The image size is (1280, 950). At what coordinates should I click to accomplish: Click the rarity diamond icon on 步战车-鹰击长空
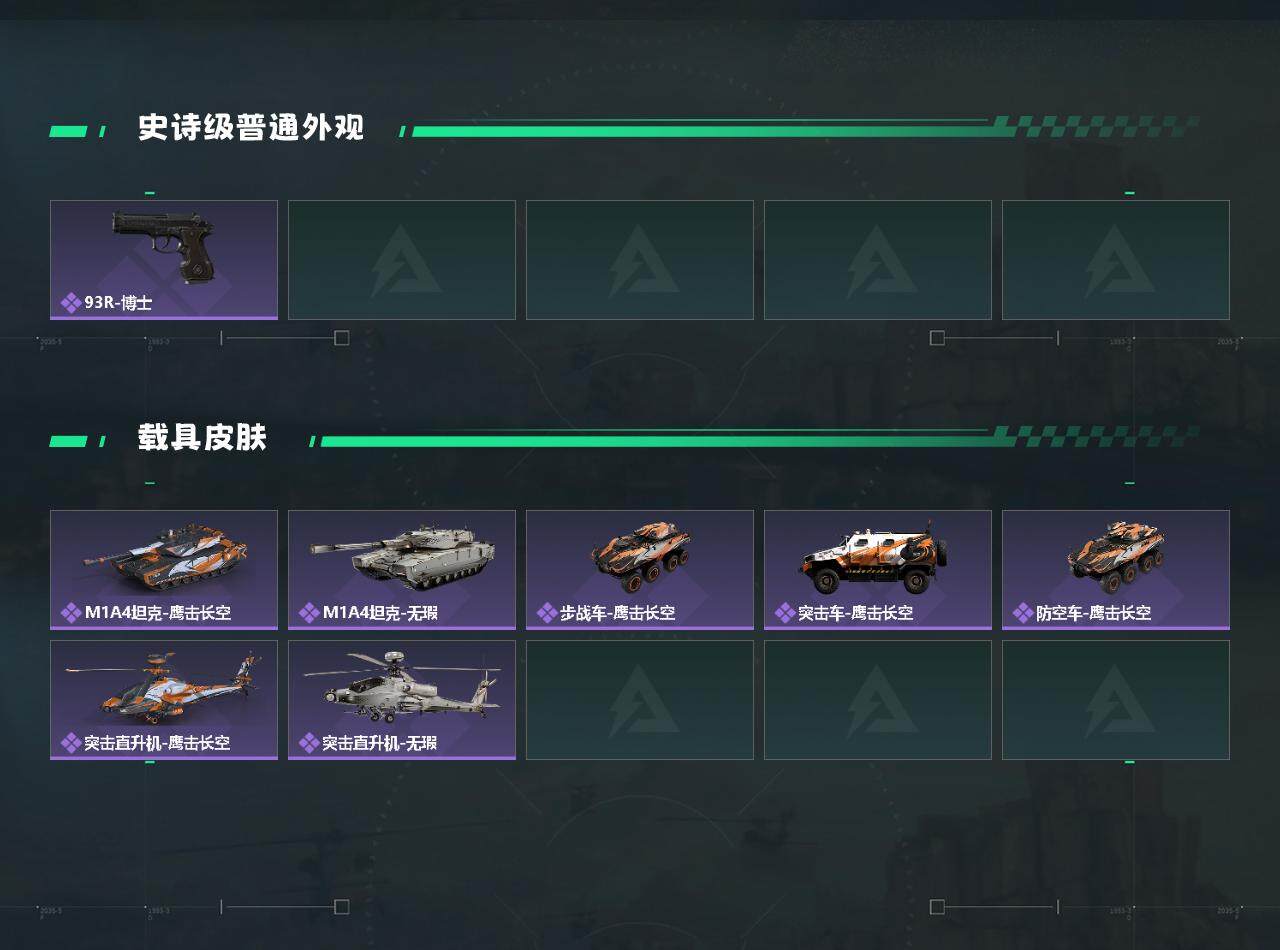coord(547,612)
